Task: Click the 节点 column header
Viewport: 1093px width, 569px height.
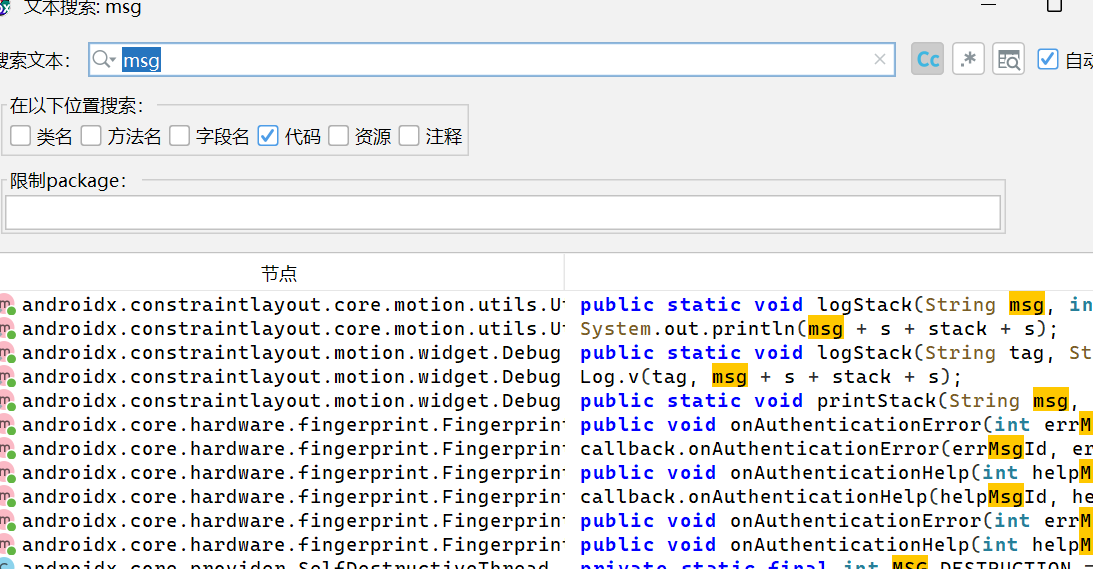Action: 280,273
